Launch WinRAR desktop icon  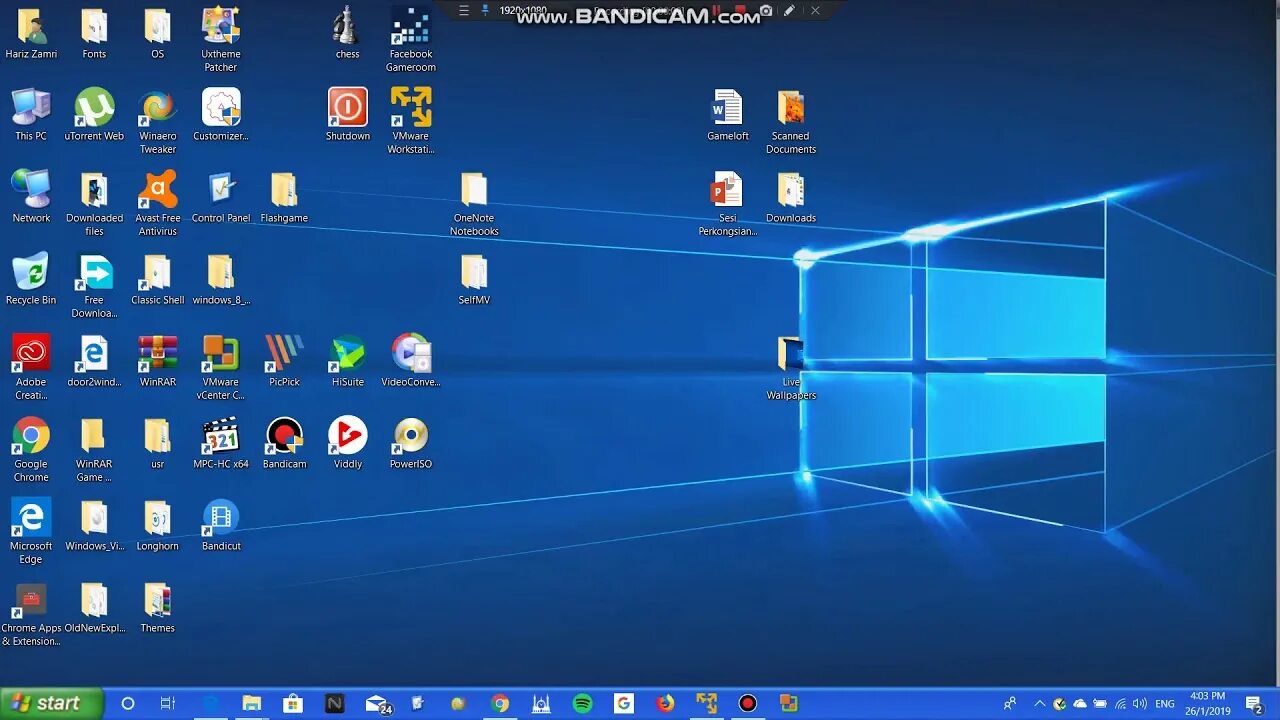[x=158, y=362]
